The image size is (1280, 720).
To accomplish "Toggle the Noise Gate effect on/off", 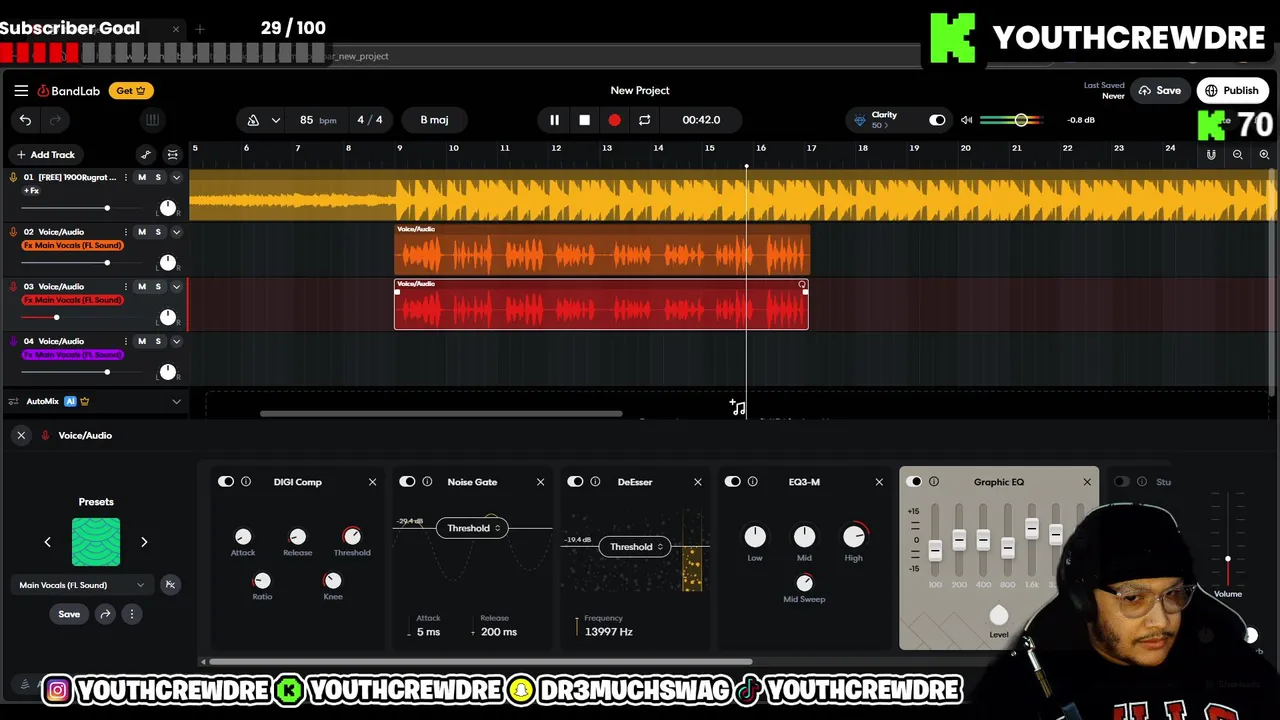I will coord(407,482).
